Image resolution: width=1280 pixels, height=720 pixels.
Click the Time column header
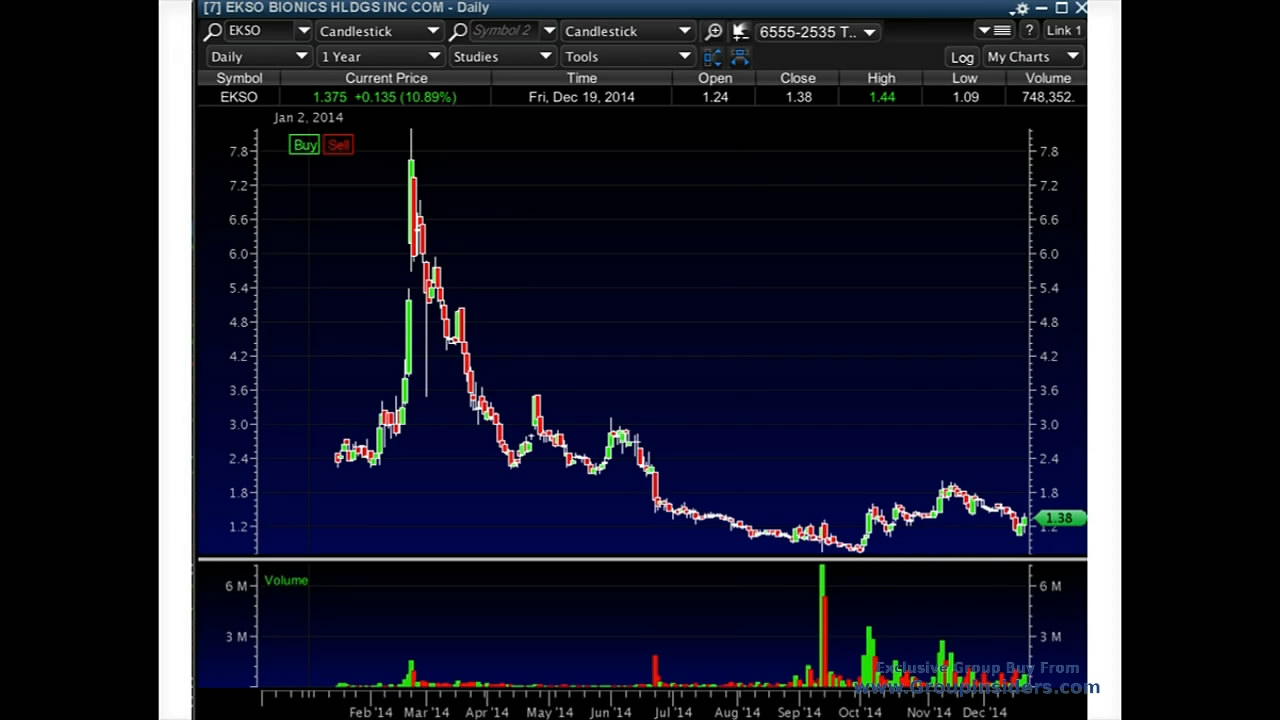pos(581,78)
